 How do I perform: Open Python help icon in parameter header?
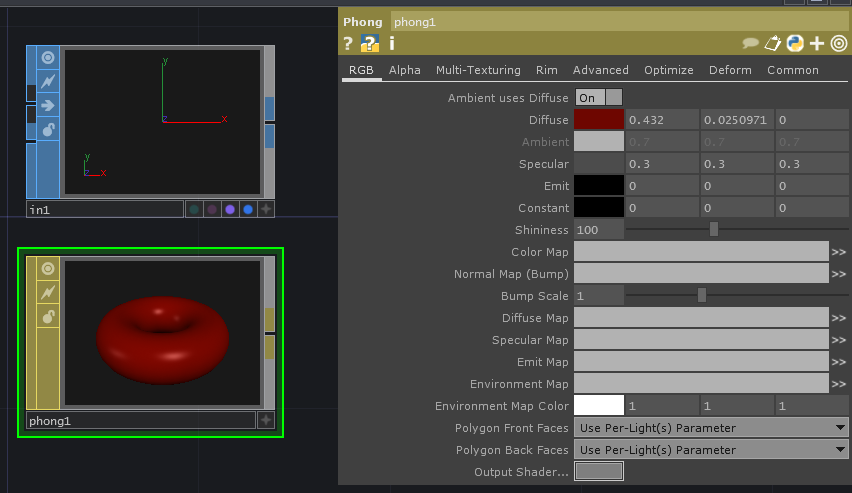[x=370, y=43]
